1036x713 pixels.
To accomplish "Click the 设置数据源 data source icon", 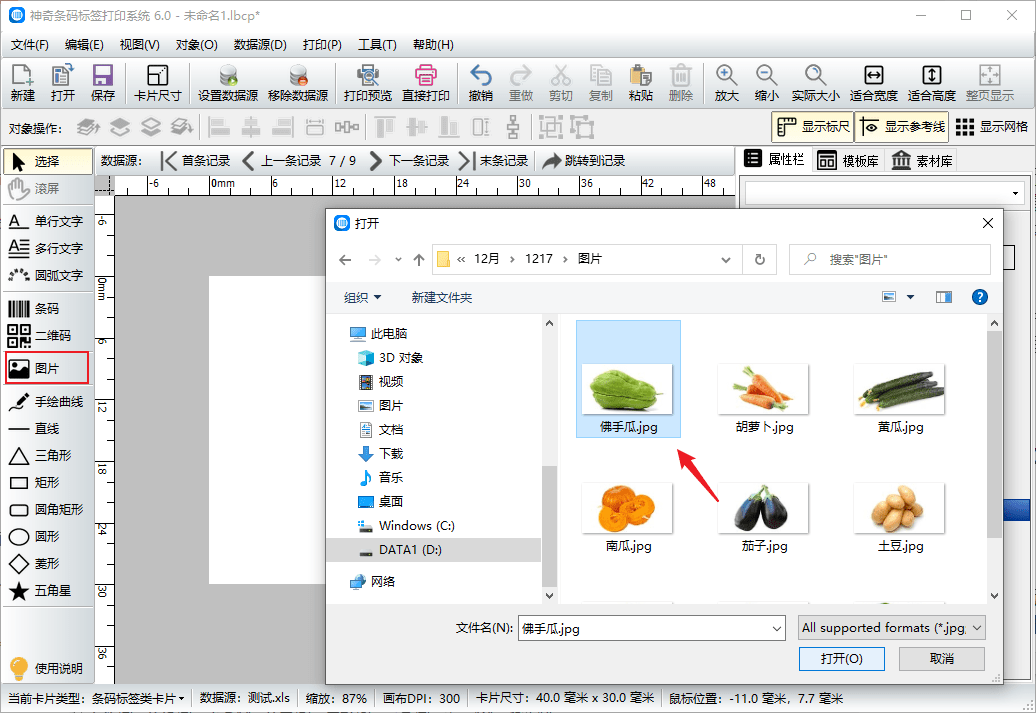I will 227,80.
